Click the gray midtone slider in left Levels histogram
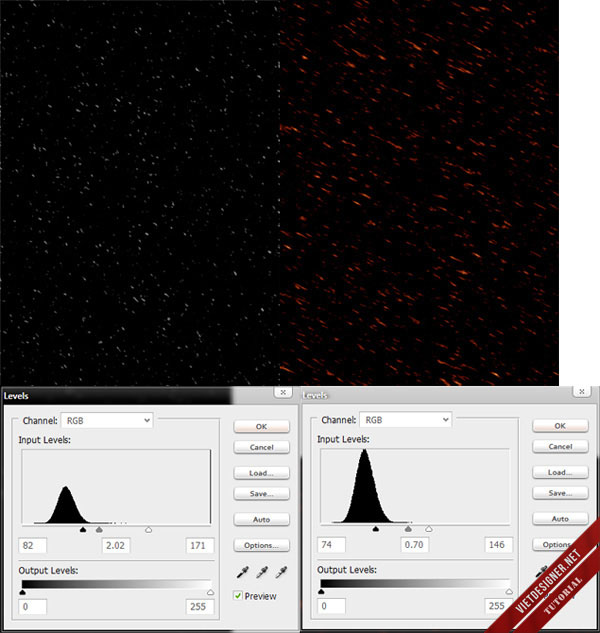Viewport: 600px width, 633px height. coord(99,530)
